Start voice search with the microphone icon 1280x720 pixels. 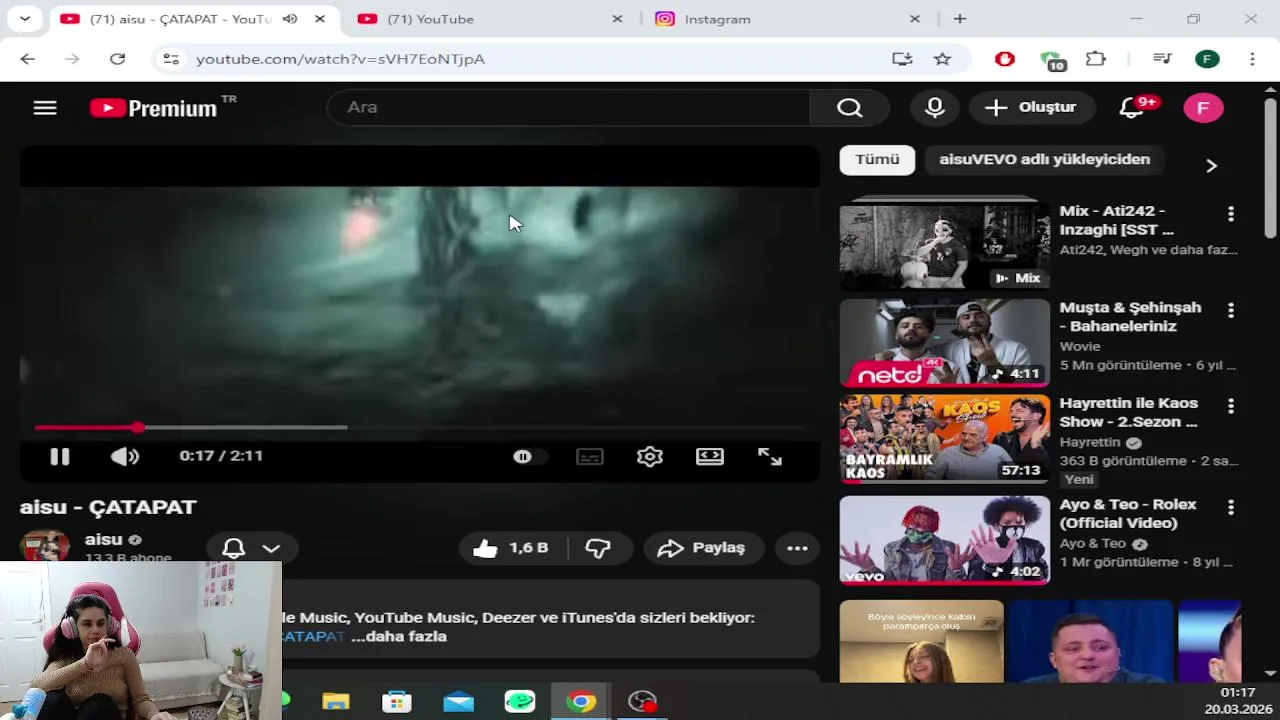click(935, 108)
